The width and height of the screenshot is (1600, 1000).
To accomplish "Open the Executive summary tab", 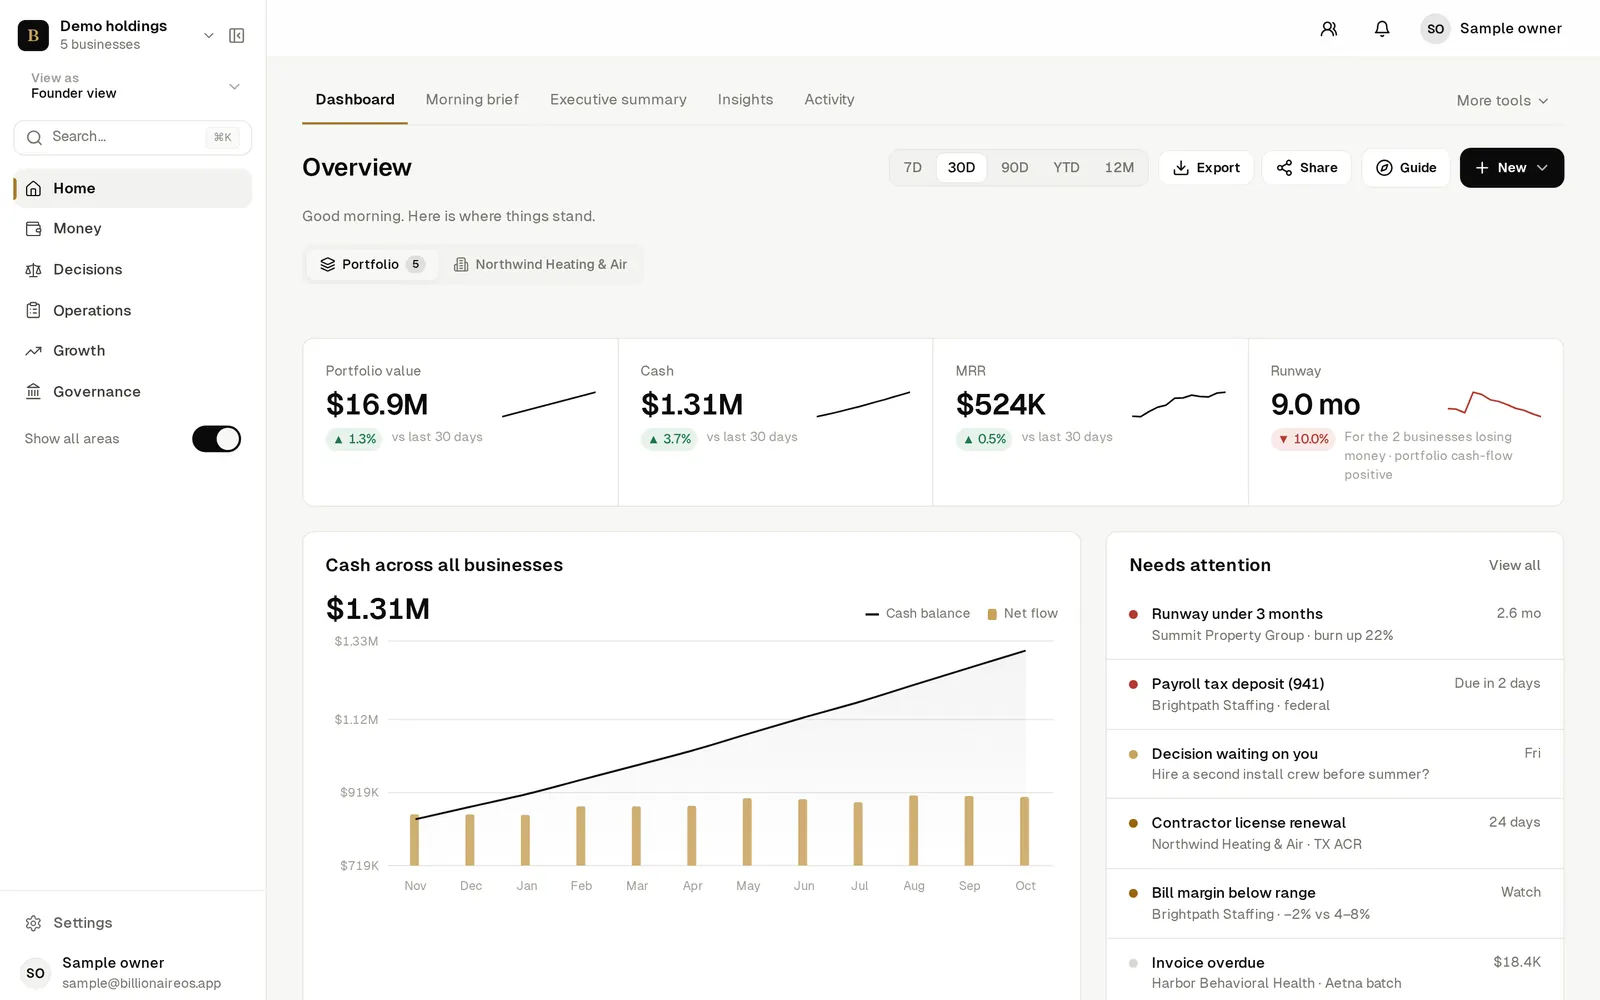I will [x=618, y=100].
